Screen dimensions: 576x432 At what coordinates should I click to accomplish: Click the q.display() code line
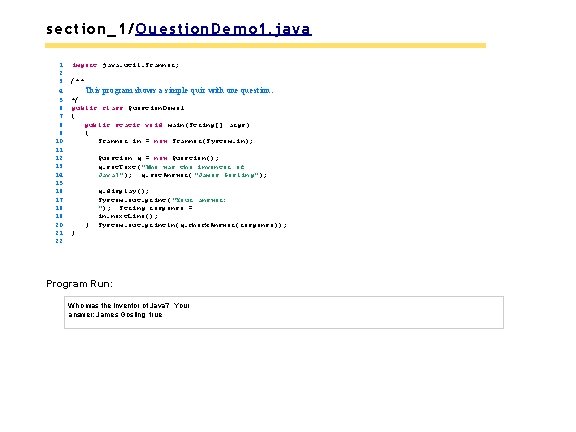click(x=123, y=191)
